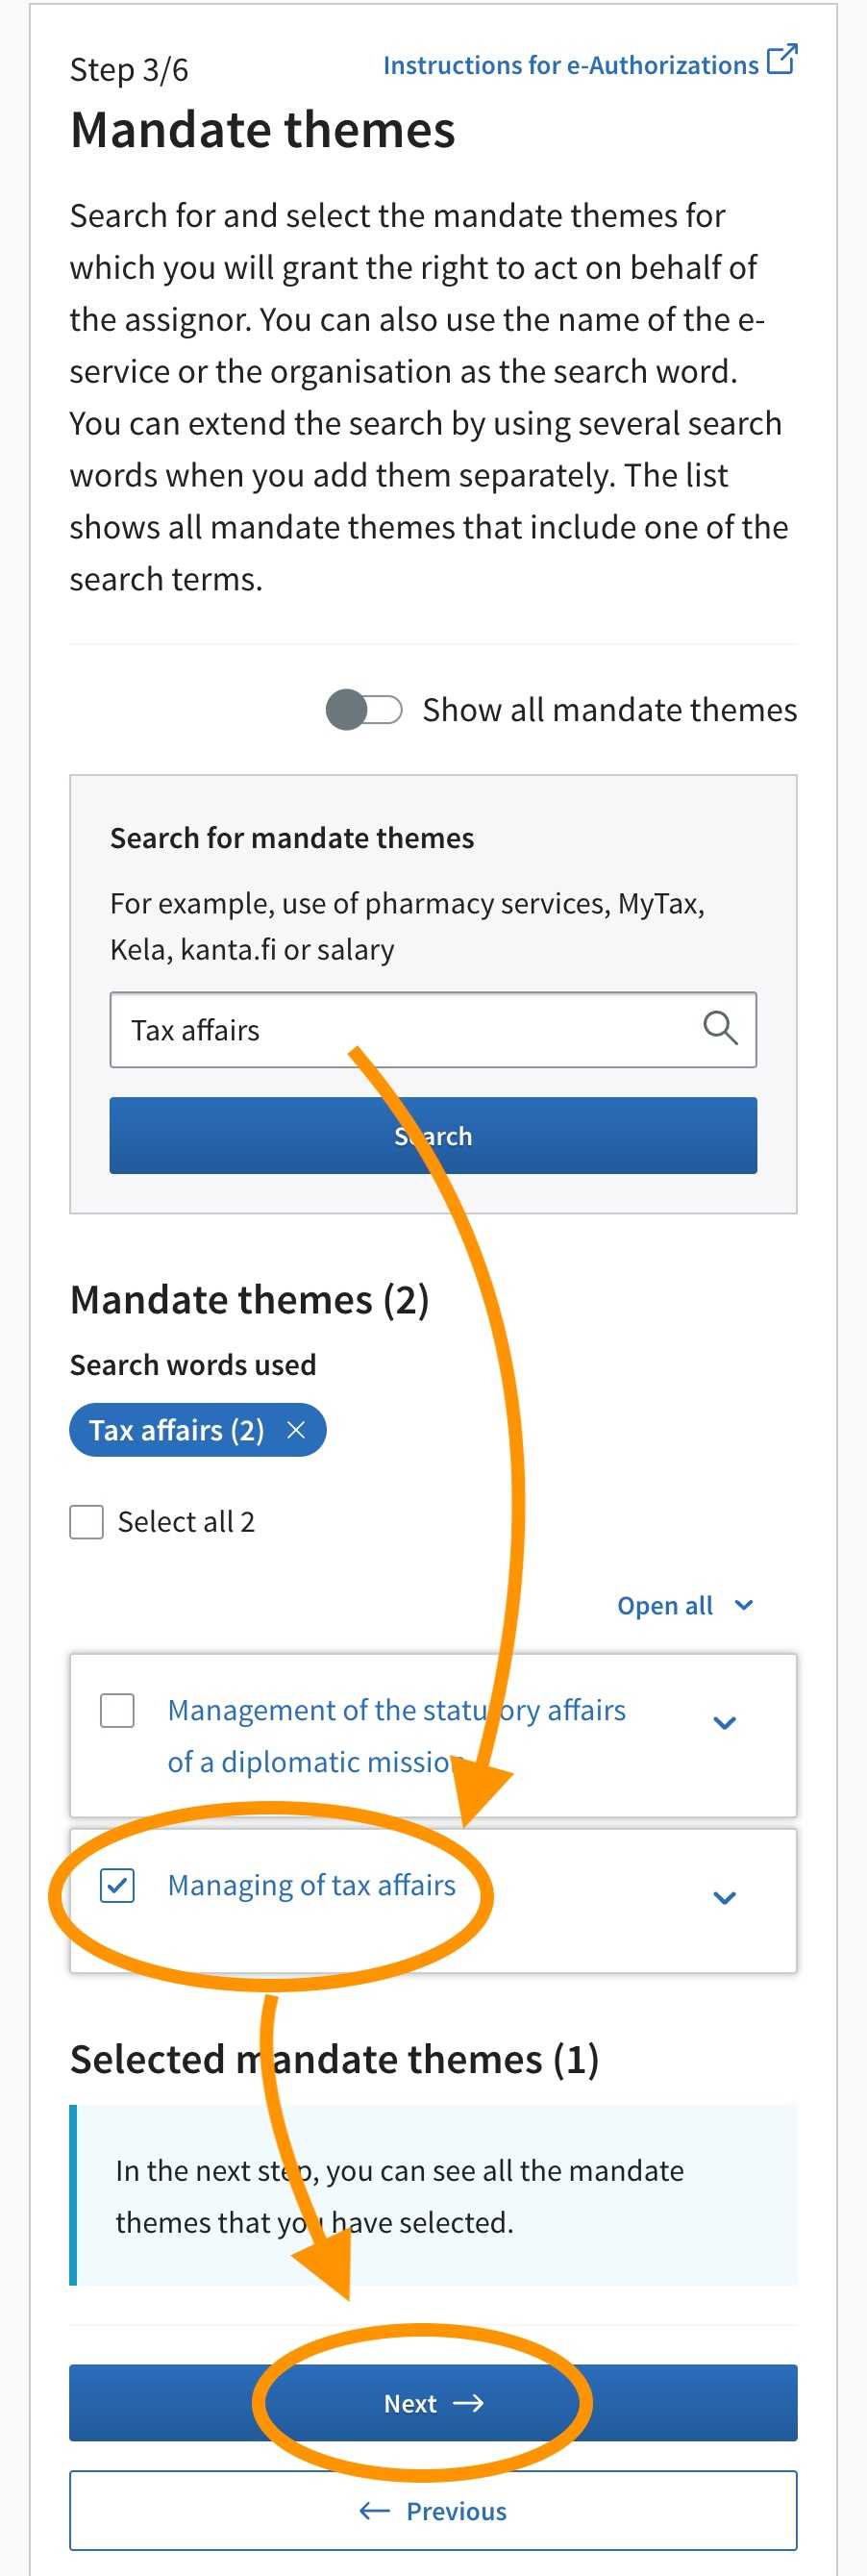Click the right arrow on Next button

coord(468,2403)
